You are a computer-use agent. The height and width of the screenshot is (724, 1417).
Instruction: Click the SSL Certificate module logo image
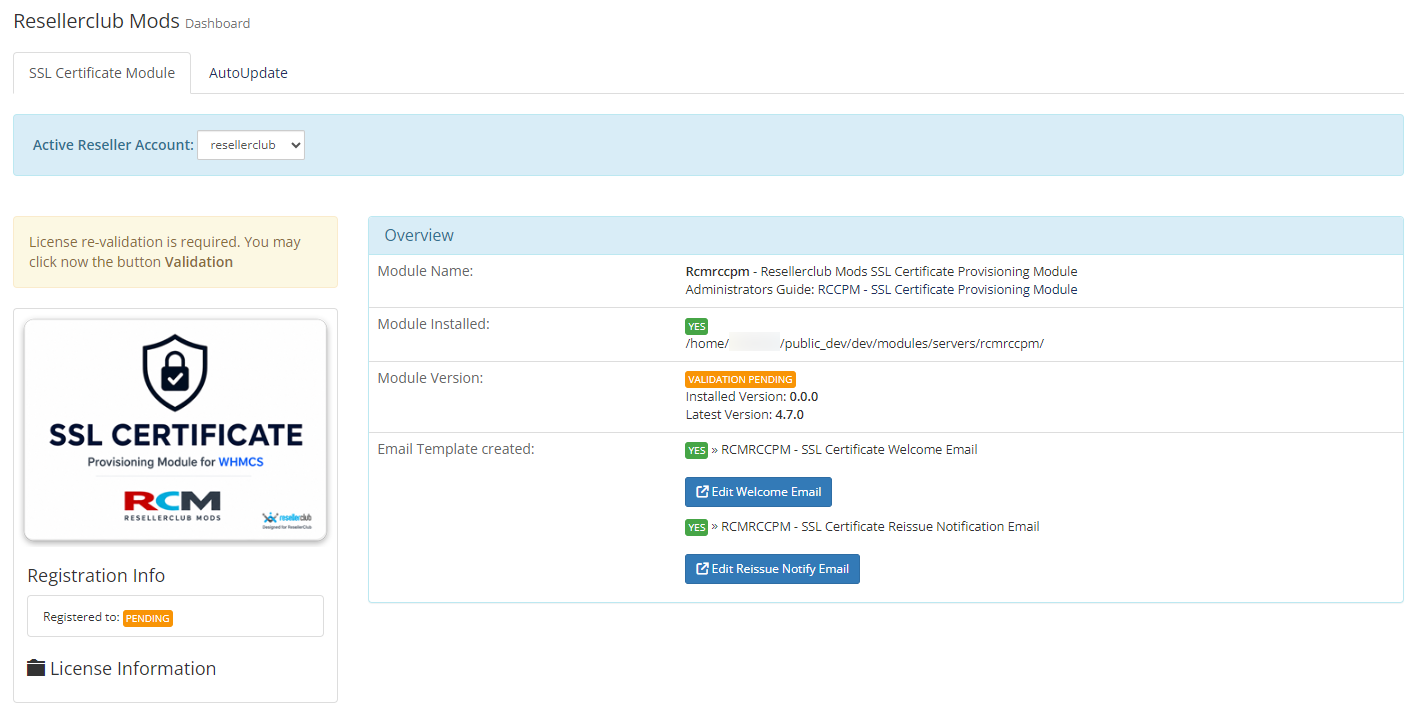[175, 430]
